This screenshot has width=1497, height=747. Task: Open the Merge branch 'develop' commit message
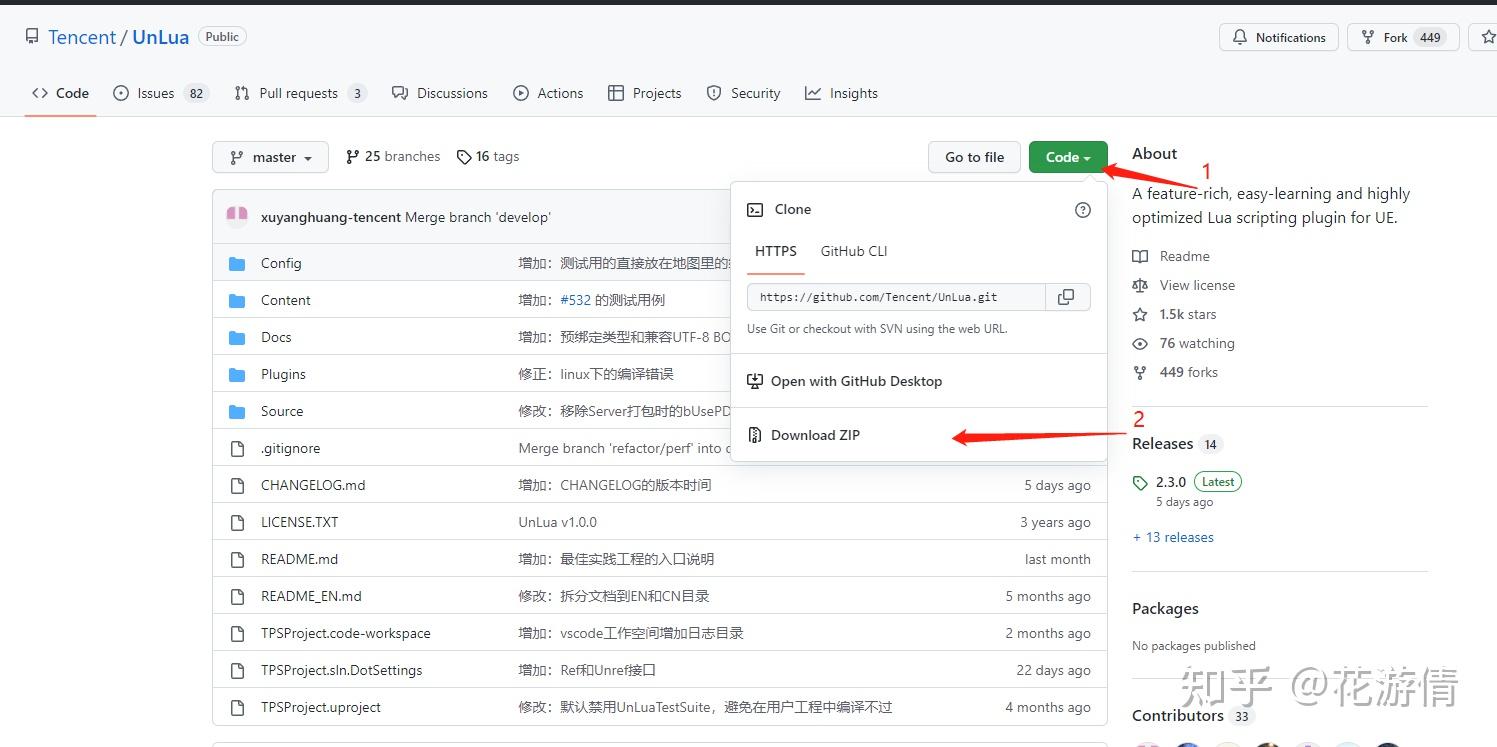tap(478, 217)
